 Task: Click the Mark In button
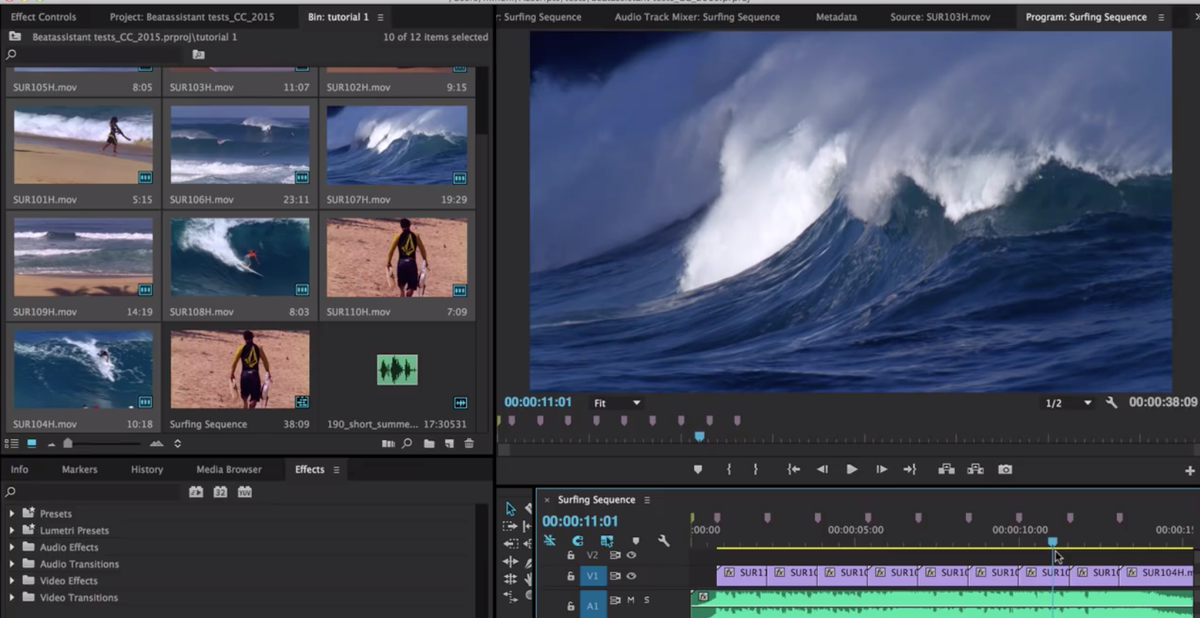(729, 469)
